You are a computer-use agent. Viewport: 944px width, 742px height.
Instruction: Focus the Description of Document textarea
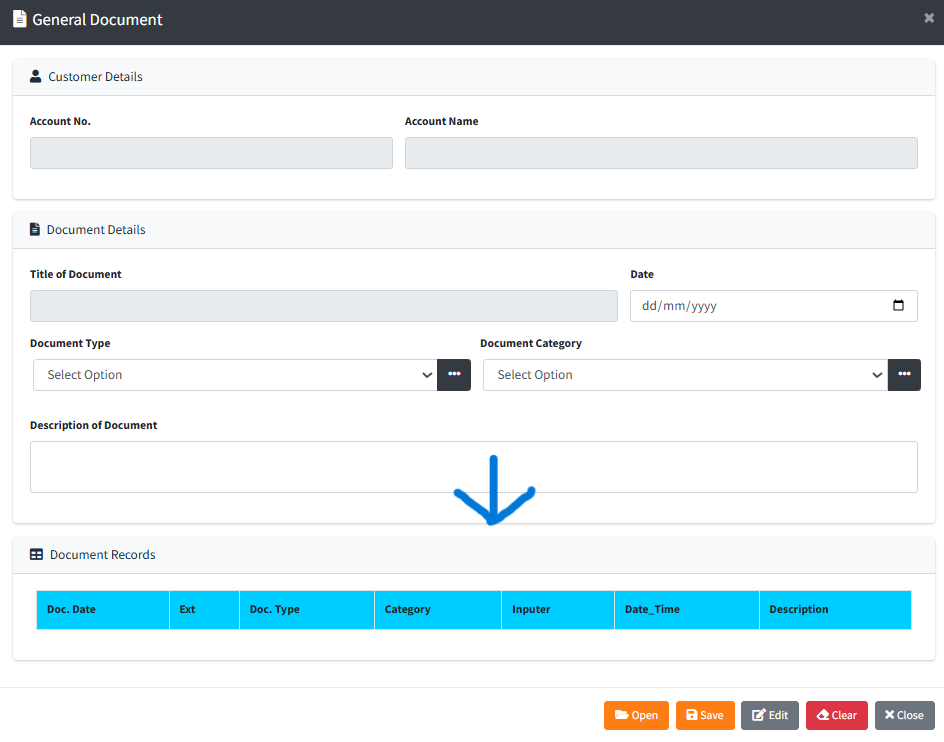tap(473, 467)
